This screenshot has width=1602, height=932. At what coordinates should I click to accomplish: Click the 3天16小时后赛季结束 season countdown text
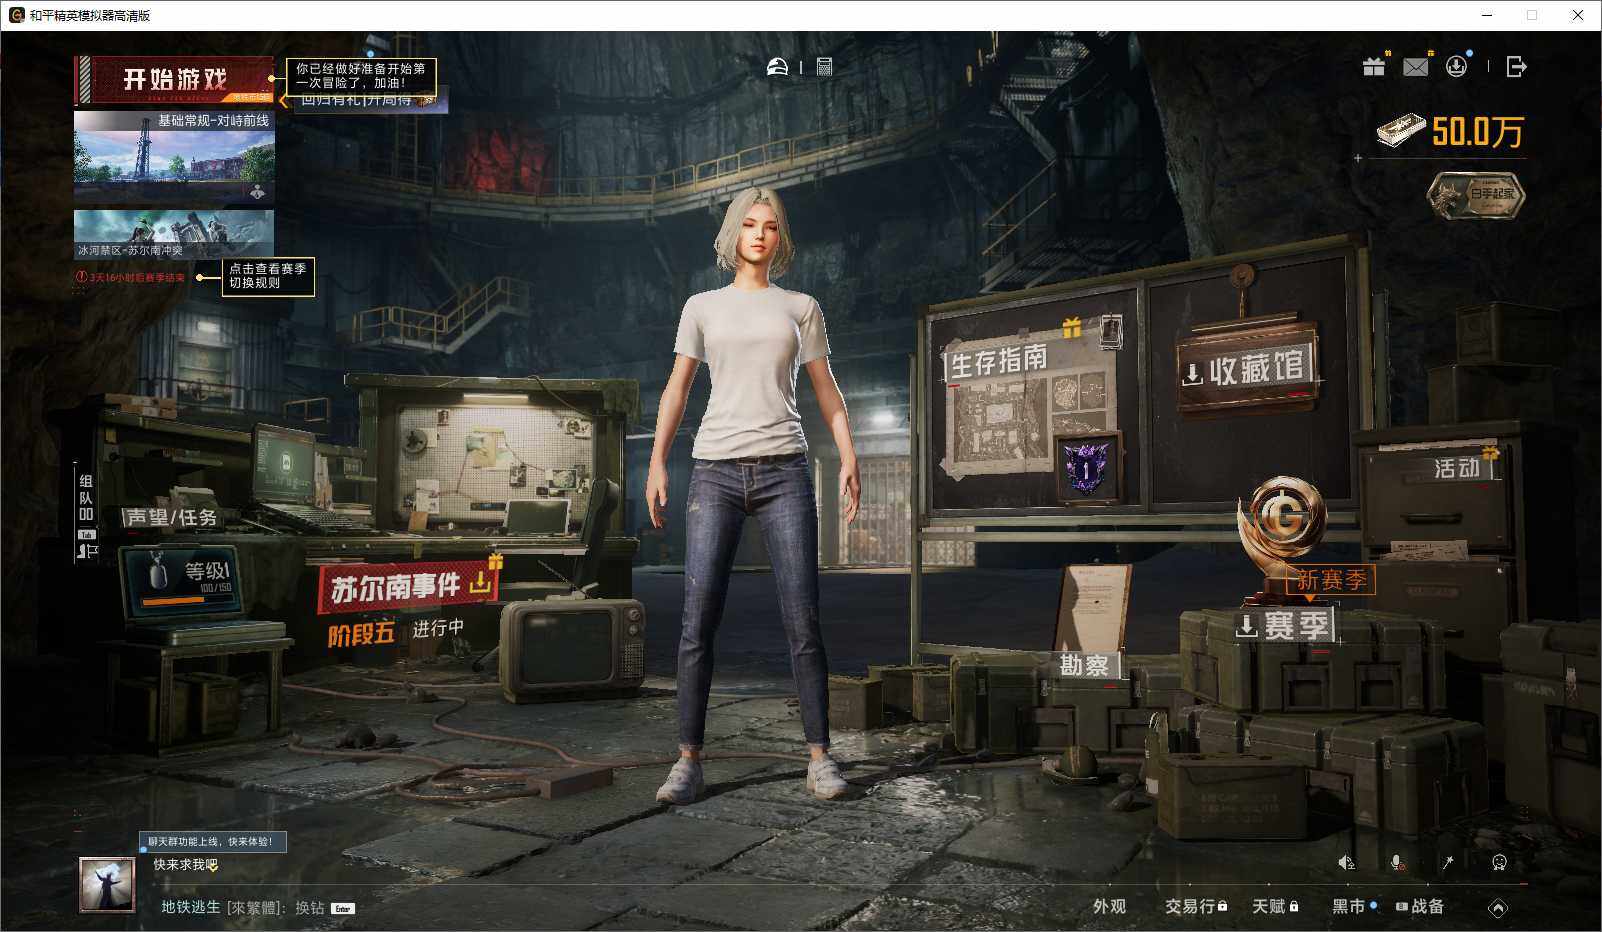136,278
